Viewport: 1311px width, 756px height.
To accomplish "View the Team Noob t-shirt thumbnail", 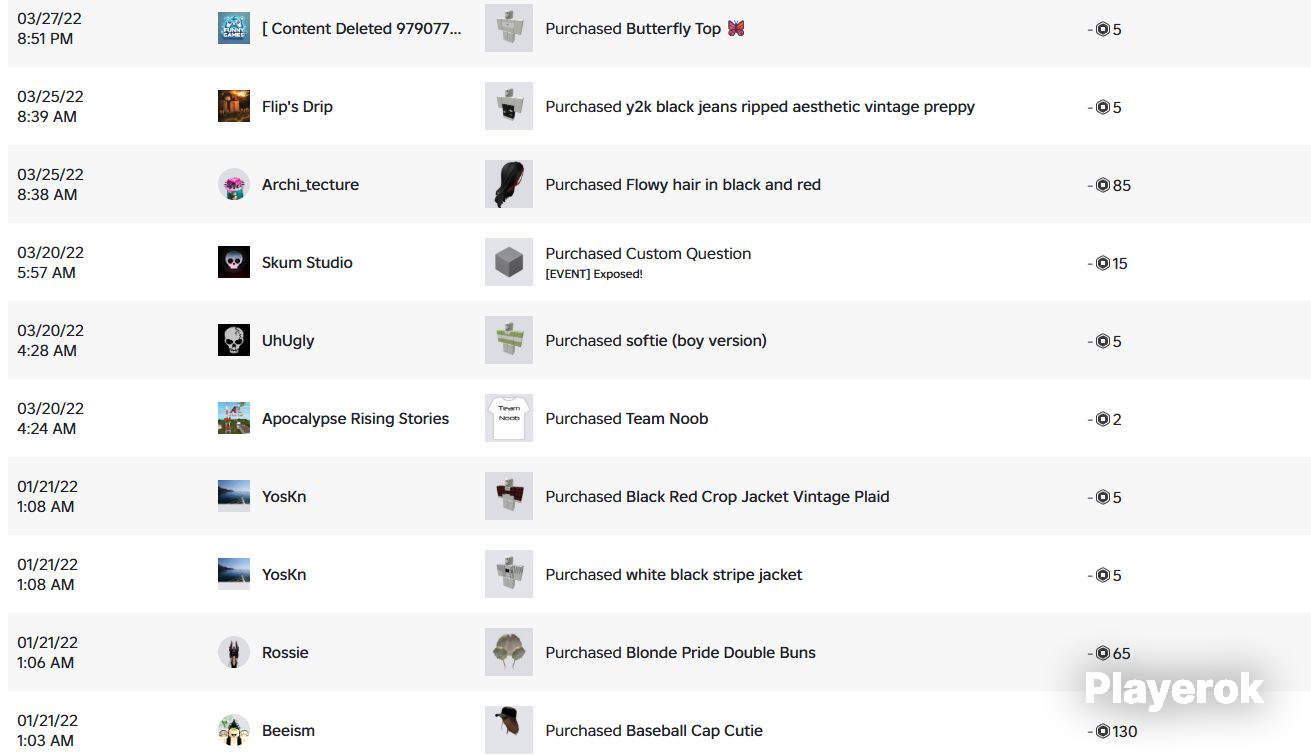I will pyautogui.click(x=509, y=418).
